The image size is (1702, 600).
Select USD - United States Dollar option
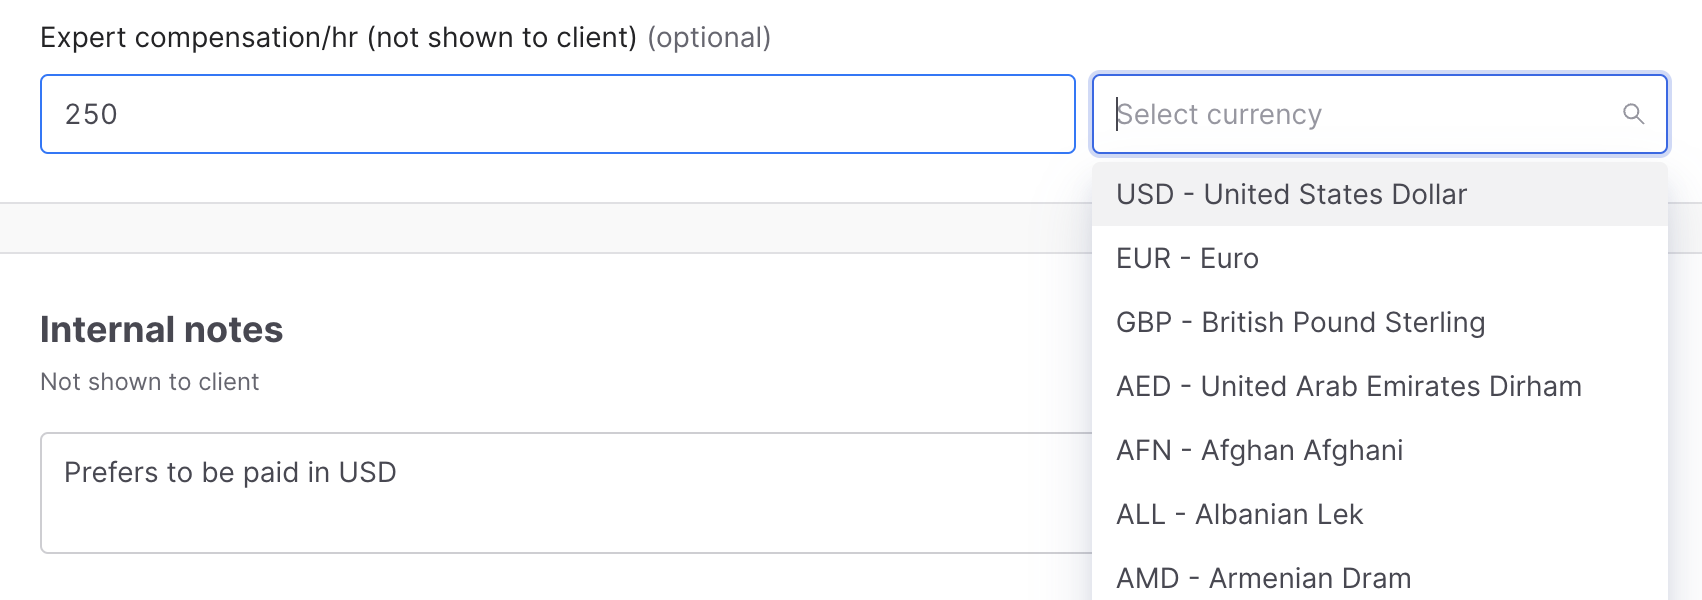[x=1291, y=194]
